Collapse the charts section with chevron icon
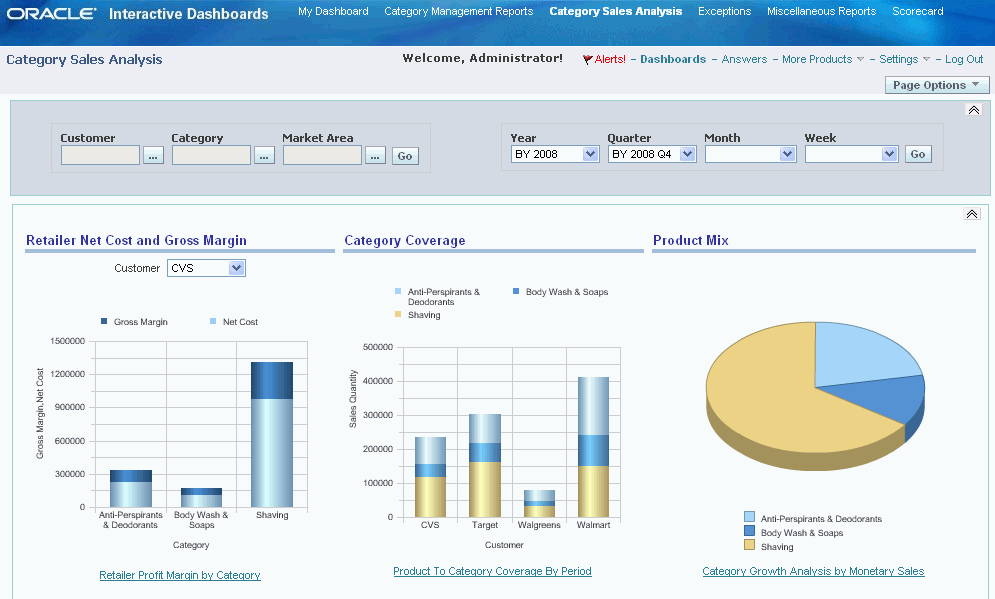Image resolution: width=995 pixels, height=599 pixels. pyautogui.click(x=972, y=214)
